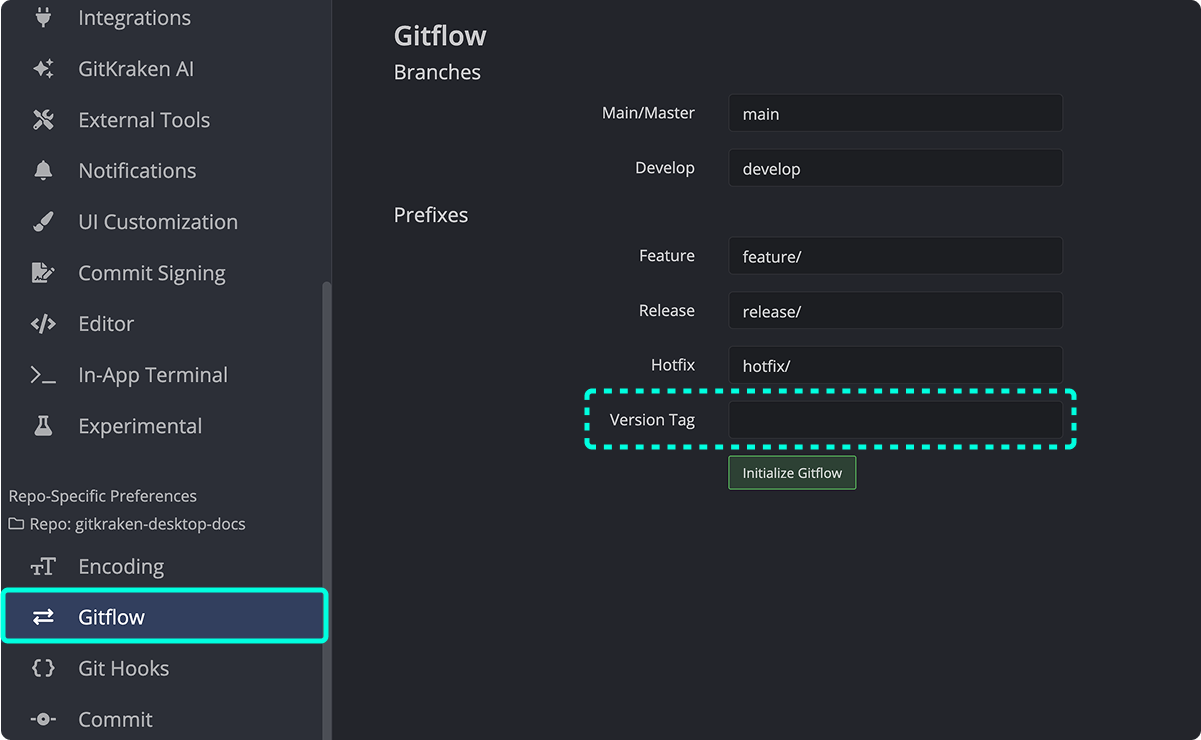The image size is (1201, 740).
Task: Click inside the Version Tag field
Action: [x=895, y=419]
